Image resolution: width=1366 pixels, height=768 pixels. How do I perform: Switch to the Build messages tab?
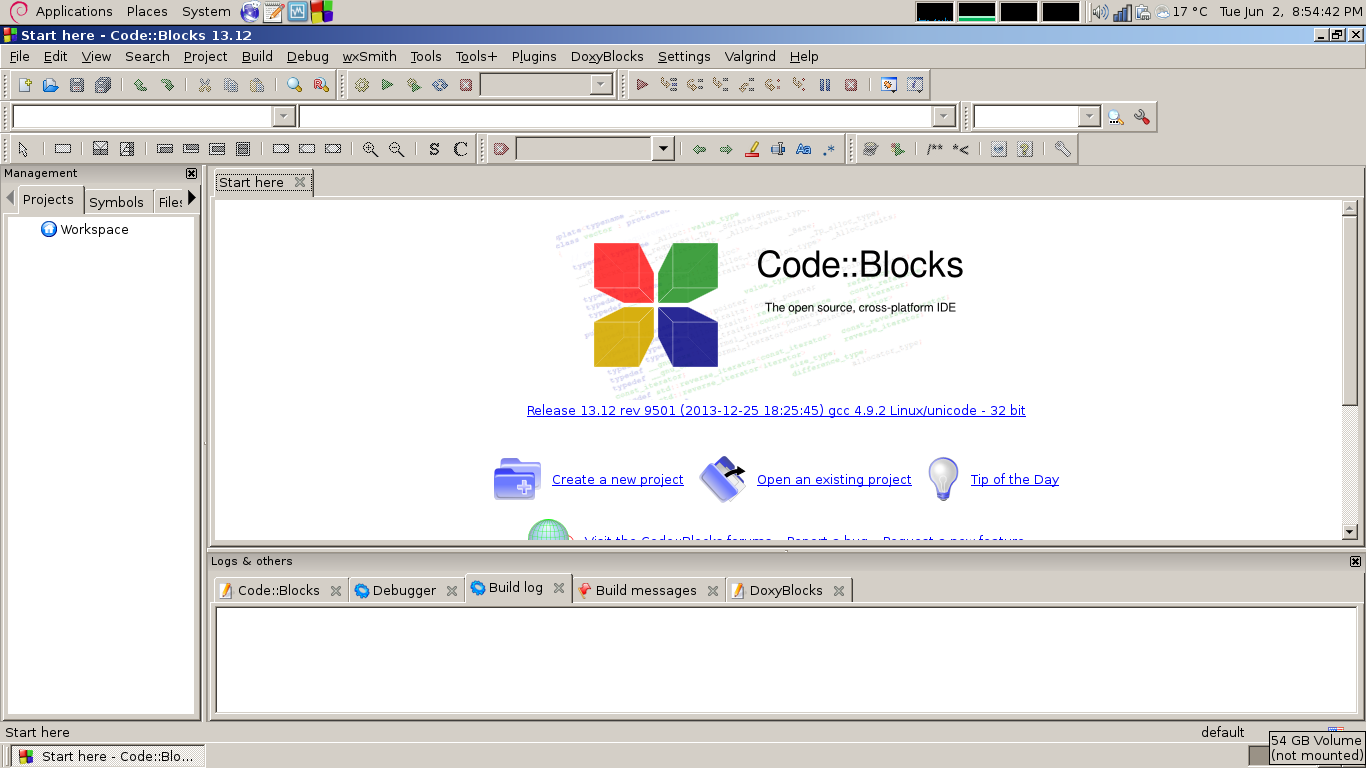click(x=646, y=590)
